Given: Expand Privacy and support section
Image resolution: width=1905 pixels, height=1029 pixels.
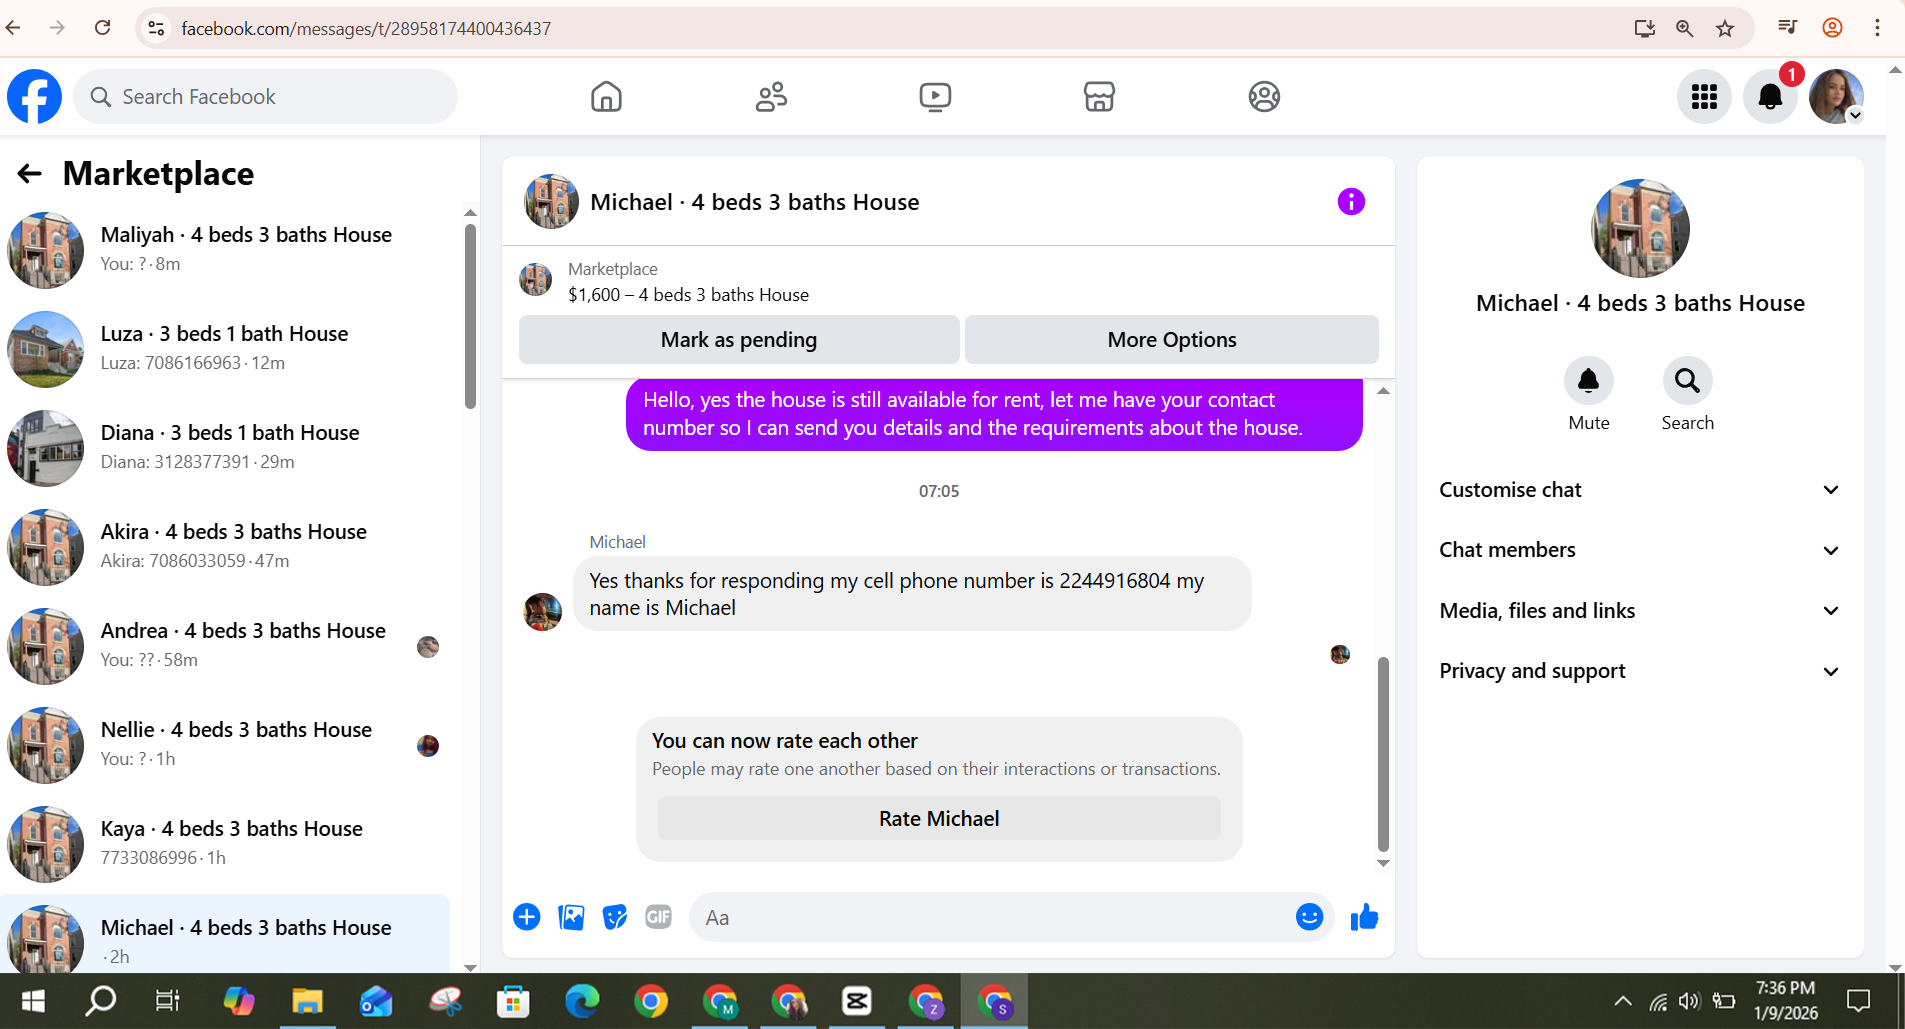Looking at the screenshot, I should point(1640,671).
